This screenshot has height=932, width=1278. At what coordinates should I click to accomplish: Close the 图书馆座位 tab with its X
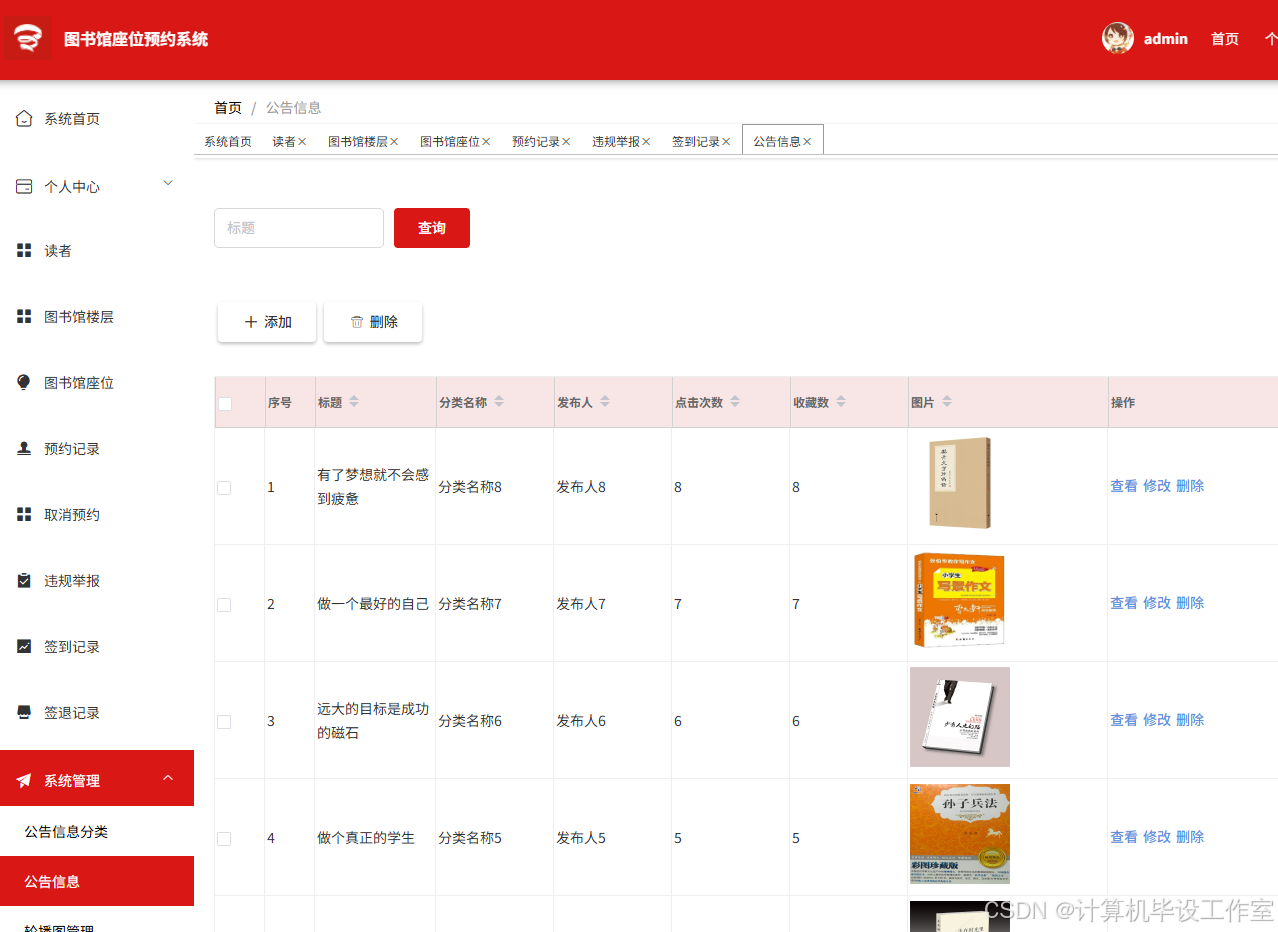click(486, 142)
